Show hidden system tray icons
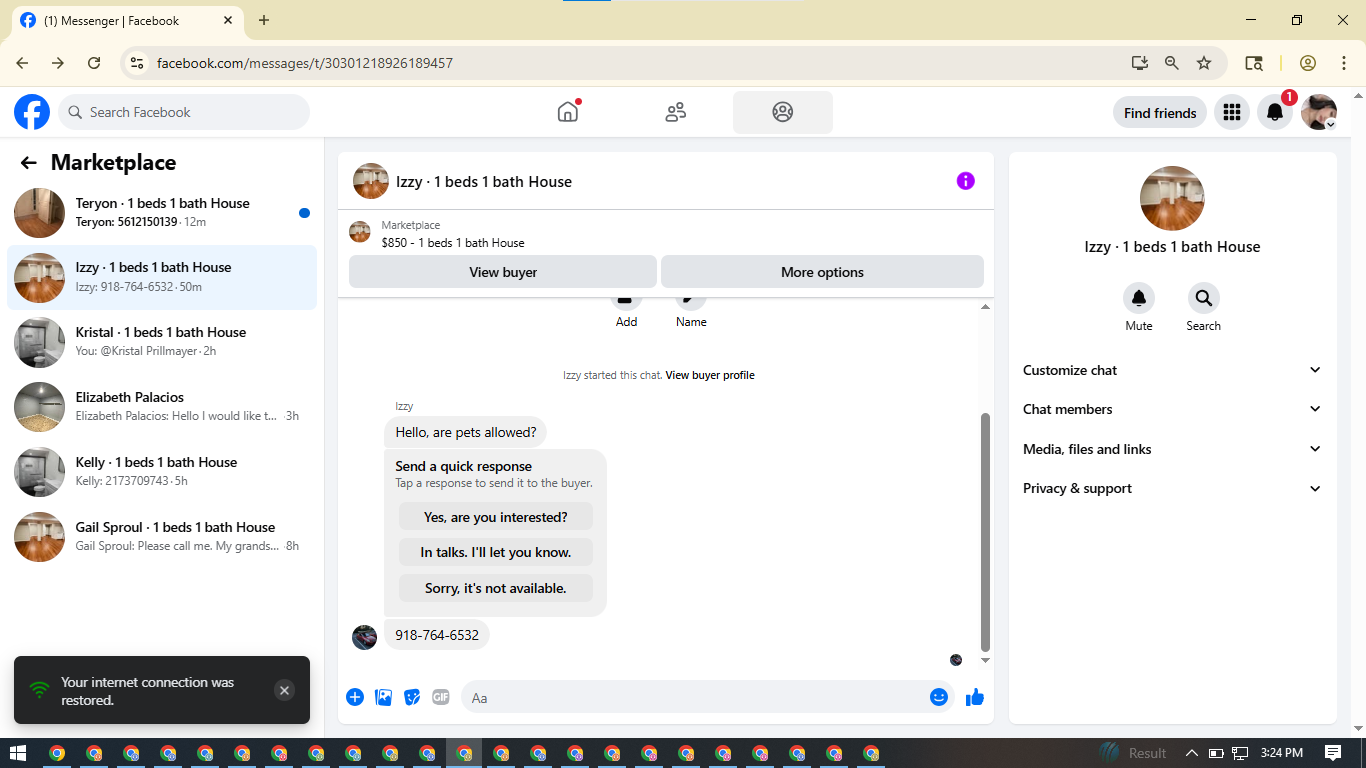Viewport: 1366px width, 768px height. pyautogui.click(x=1191, y=753)
